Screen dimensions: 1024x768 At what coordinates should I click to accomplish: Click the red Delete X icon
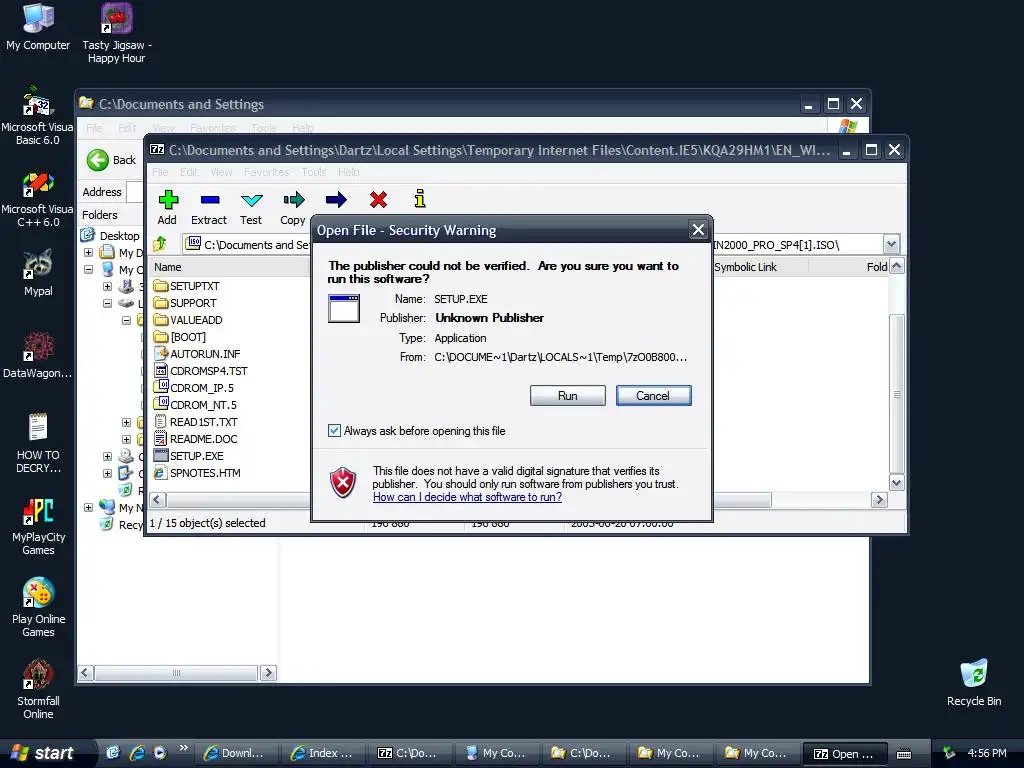[x=378, y=200]
